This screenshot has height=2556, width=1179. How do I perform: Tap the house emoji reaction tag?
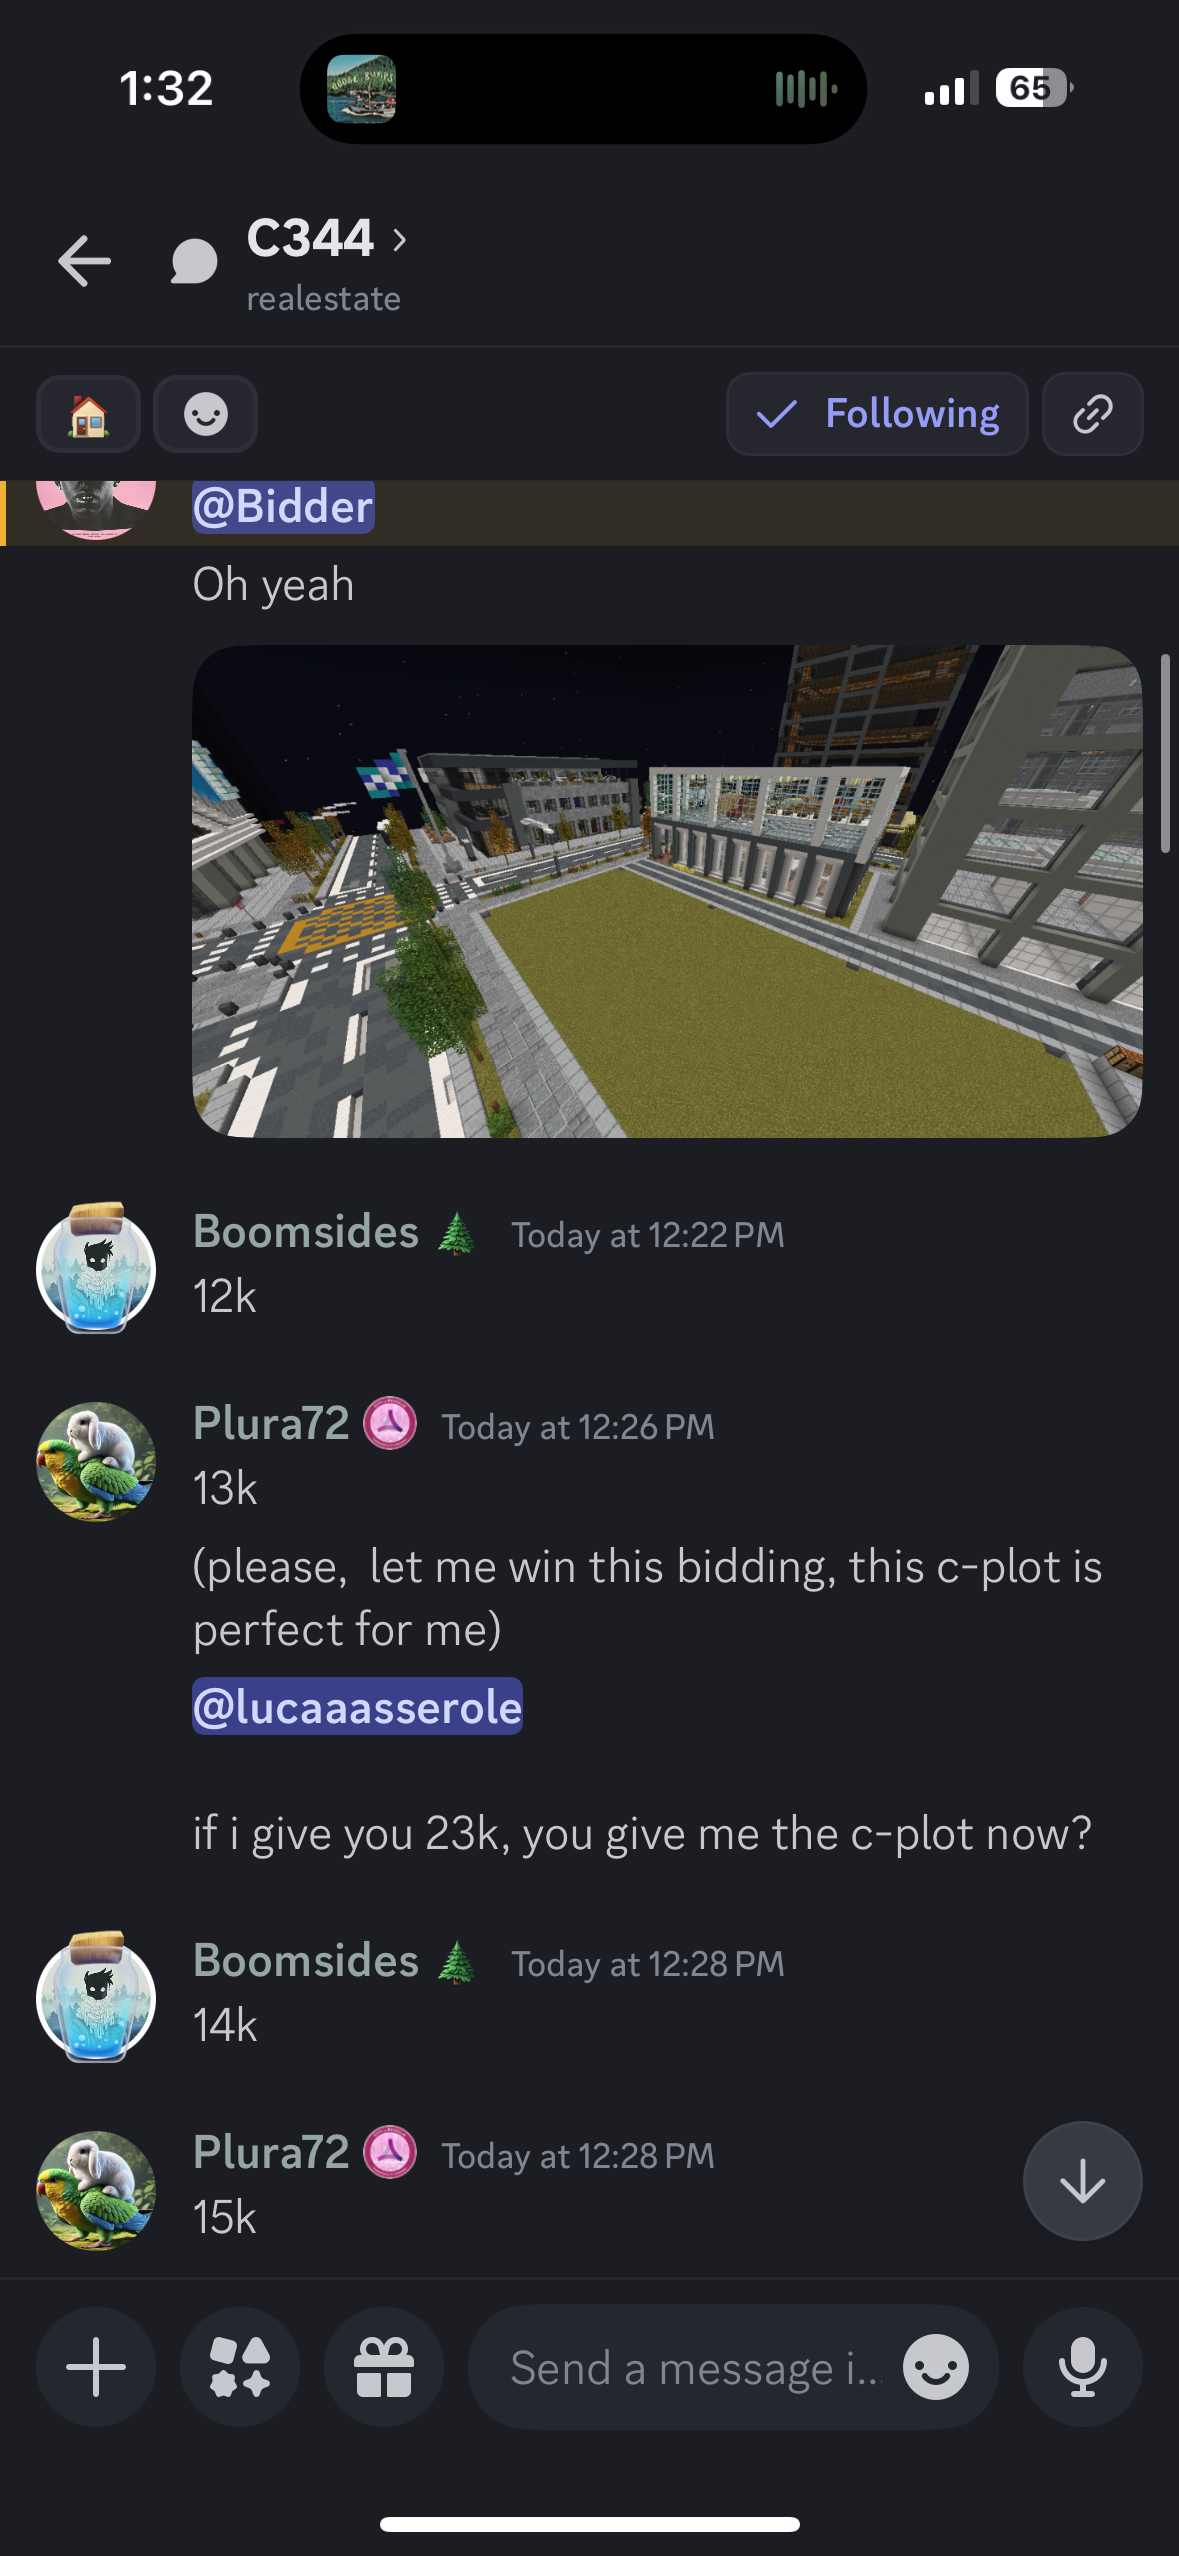[88, 414]
